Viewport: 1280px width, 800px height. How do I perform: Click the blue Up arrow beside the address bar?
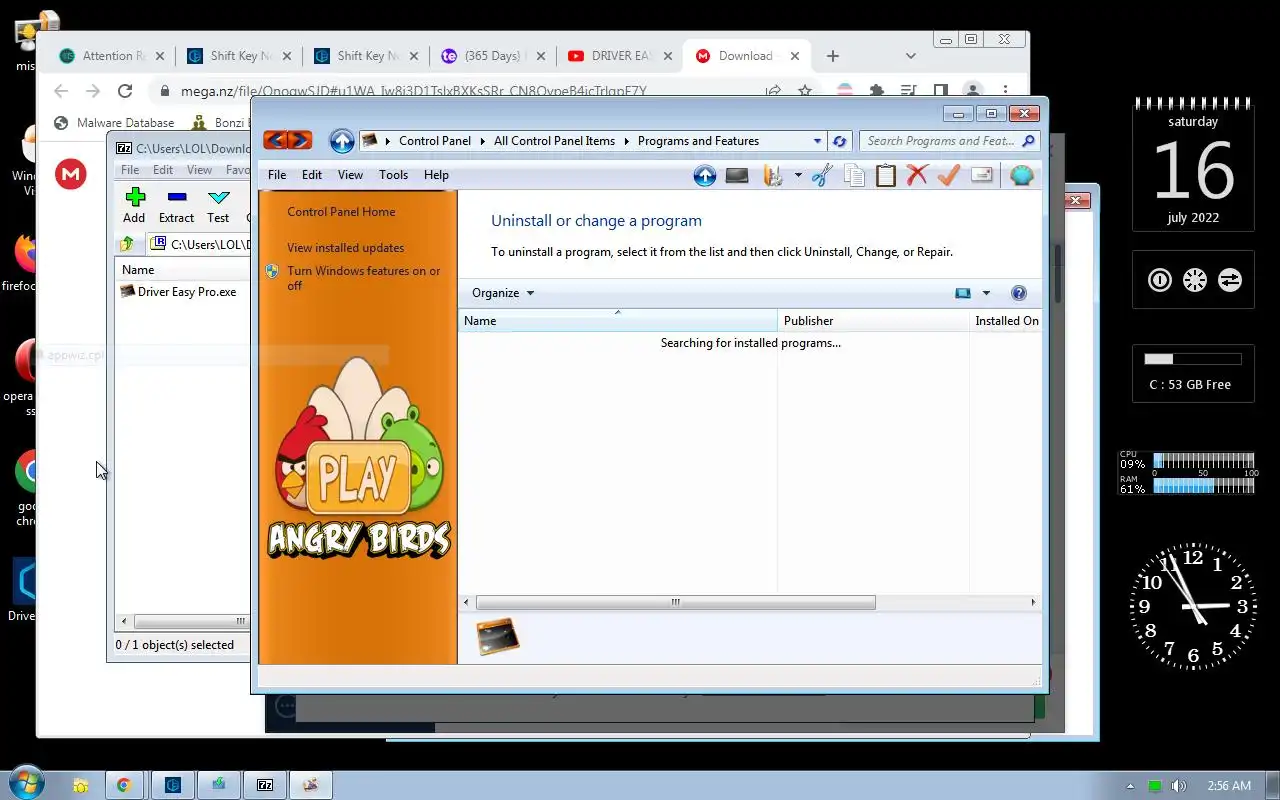(342, 141)
